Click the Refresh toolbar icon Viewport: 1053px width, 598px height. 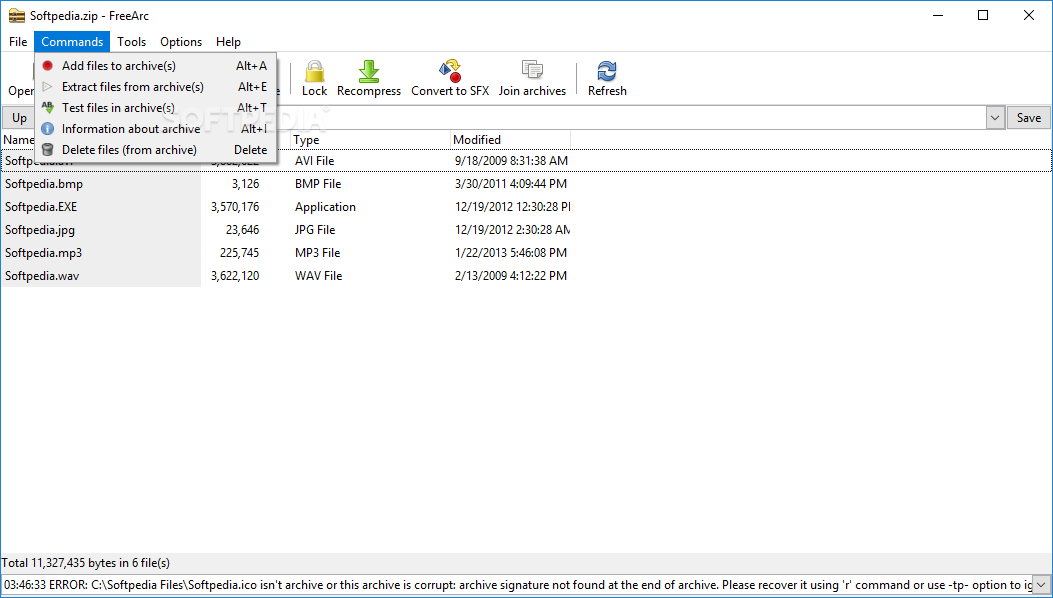coord(607,71)
